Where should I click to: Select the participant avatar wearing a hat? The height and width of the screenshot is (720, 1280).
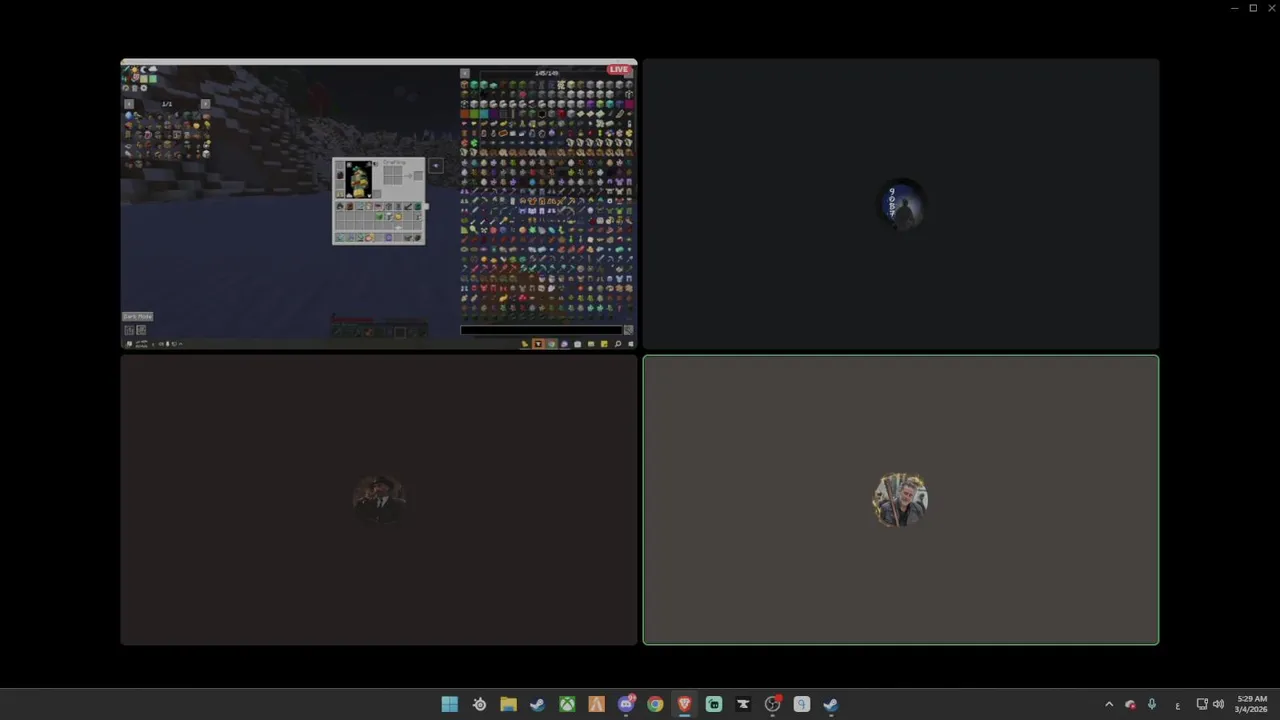coord(379,499)
